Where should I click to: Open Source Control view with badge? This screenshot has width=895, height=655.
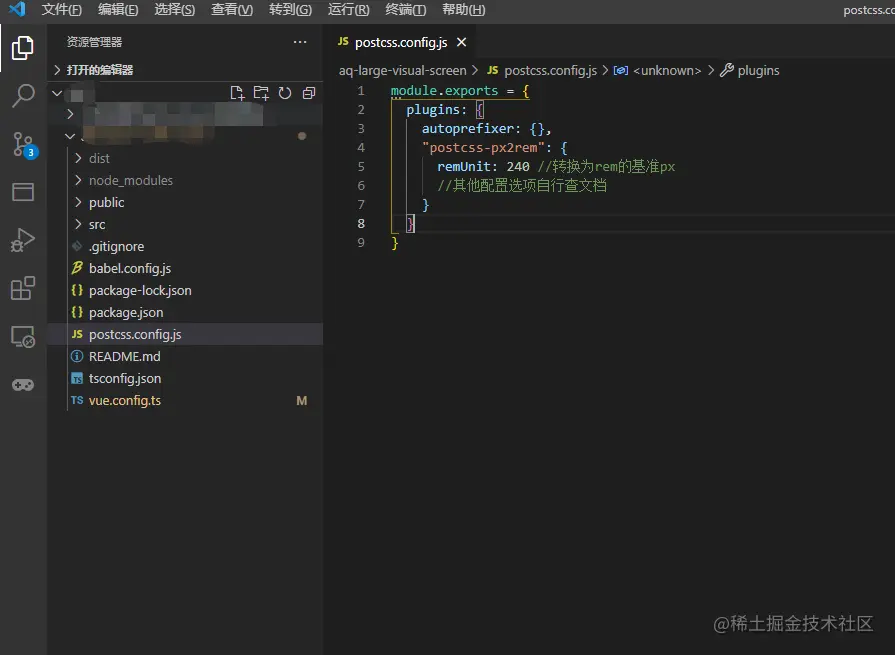click(23, 144)
